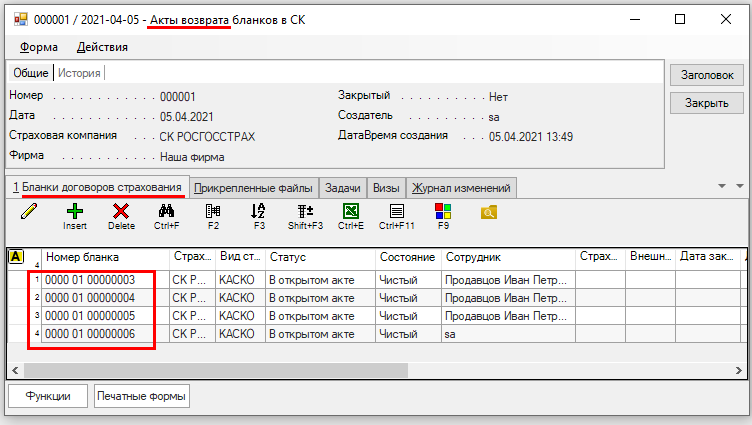Image resolution: width=752 pixels, height=425 pixels.
Task: Export to Excel with Ctrl+E icon
Action: pos(351,212)
